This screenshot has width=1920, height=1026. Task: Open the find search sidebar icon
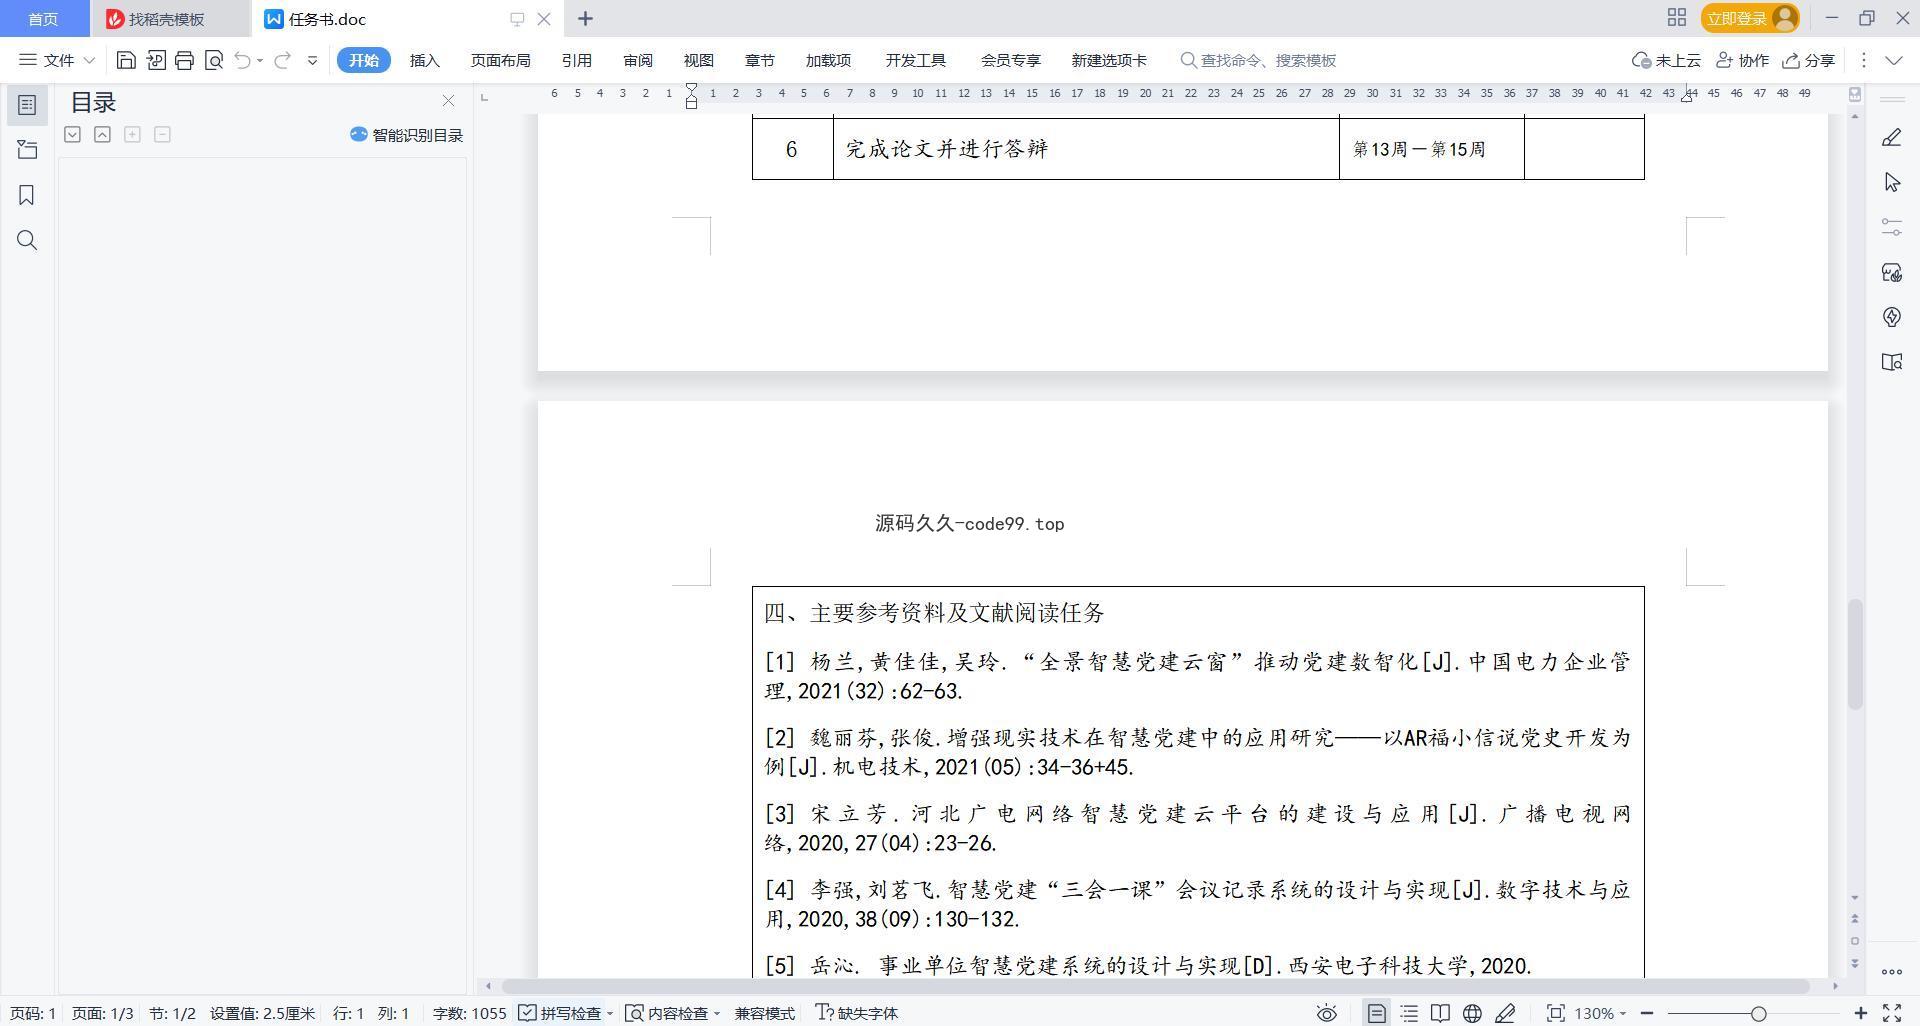(27, 240)
